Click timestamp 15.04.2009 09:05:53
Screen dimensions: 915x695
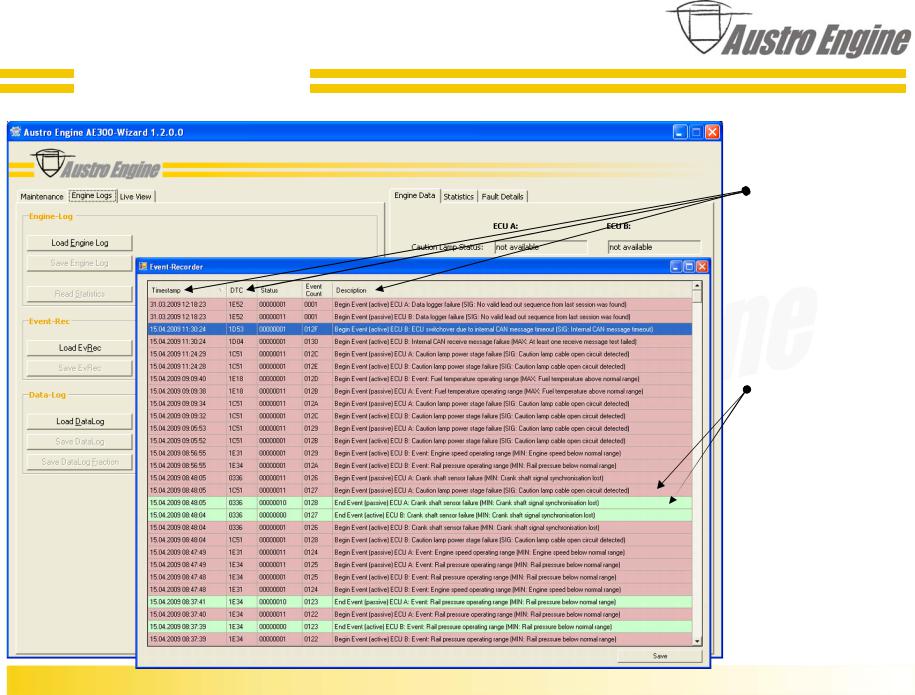coord(177,428)
